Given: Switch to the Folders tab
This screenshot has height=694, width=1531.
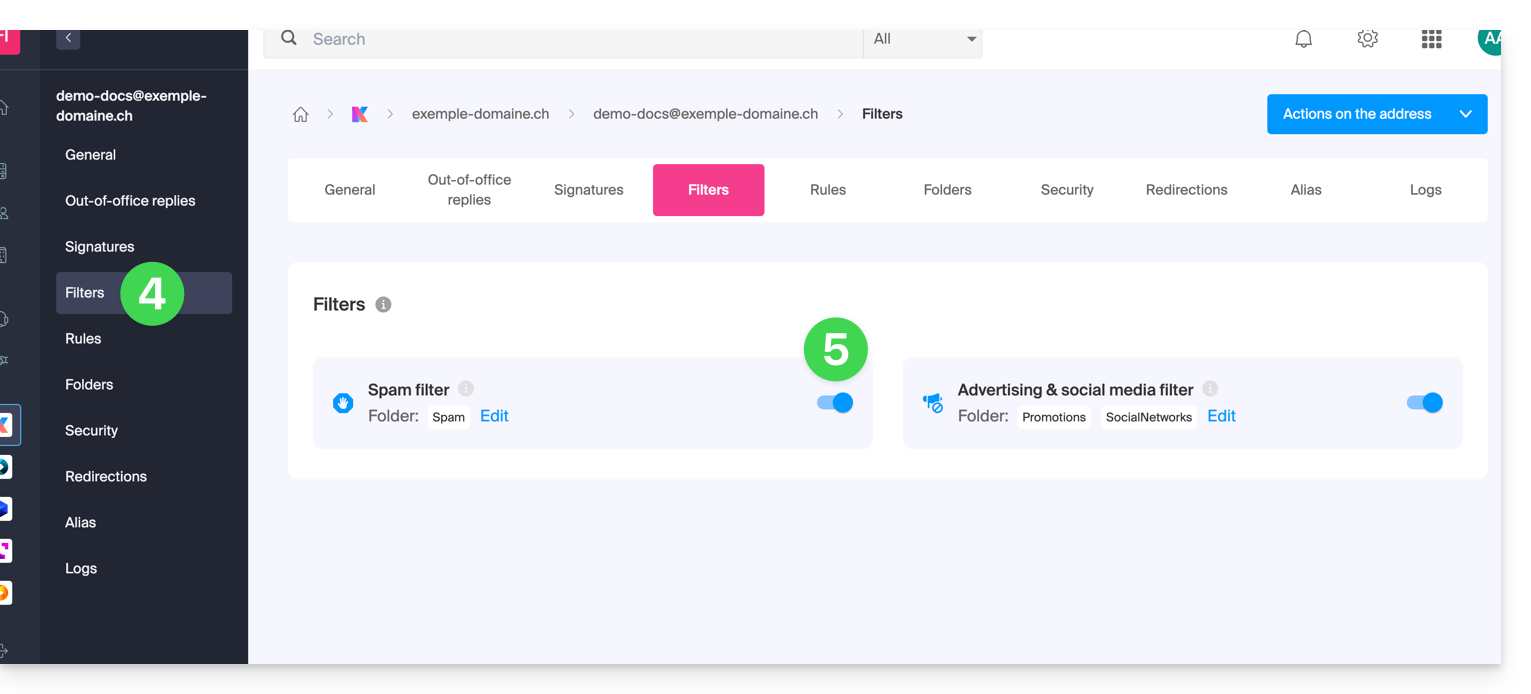Looking at the screenshot, I should click(x=948, y=190).
